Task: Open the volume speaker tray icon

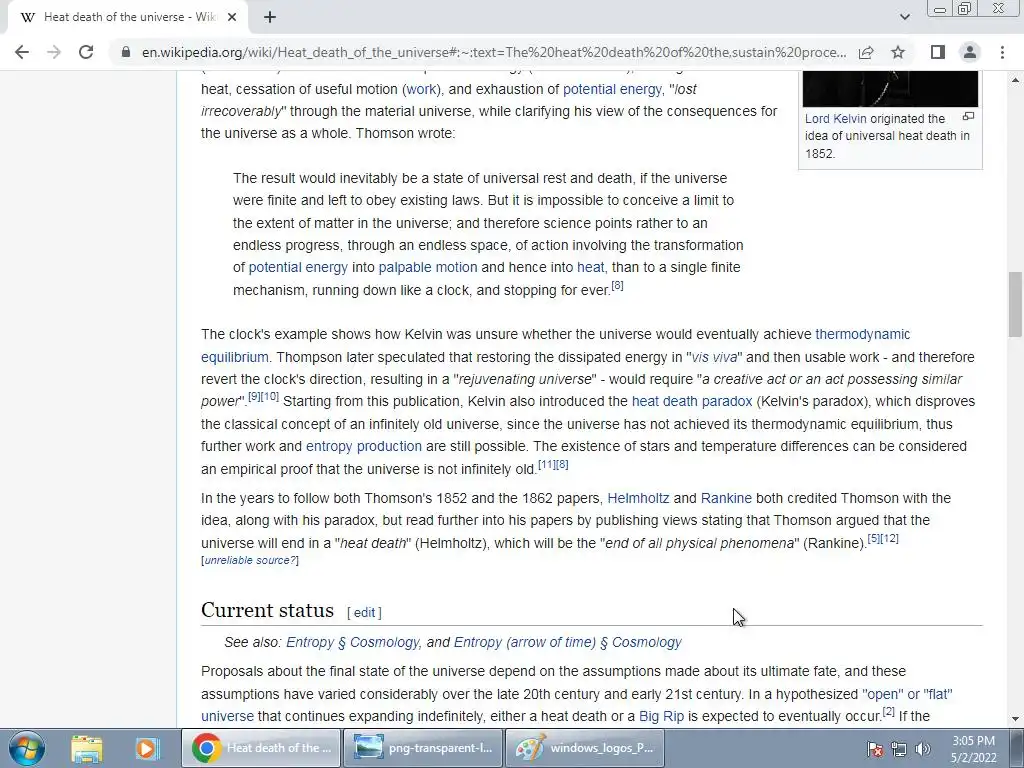Action: pos(923,749)
